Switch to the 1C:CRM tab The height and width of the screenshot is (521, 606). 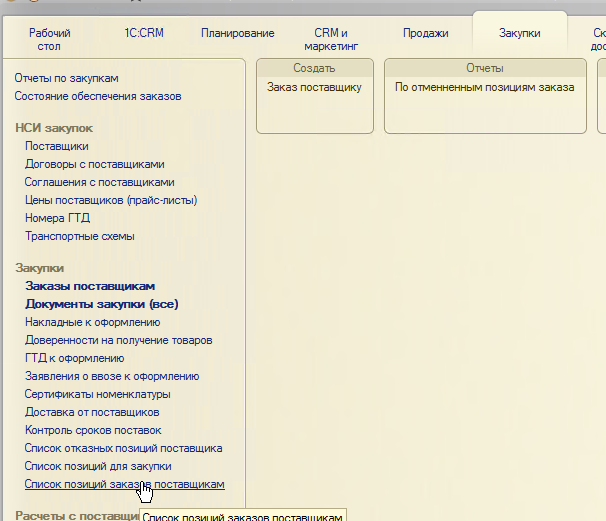tap(144, 33)
